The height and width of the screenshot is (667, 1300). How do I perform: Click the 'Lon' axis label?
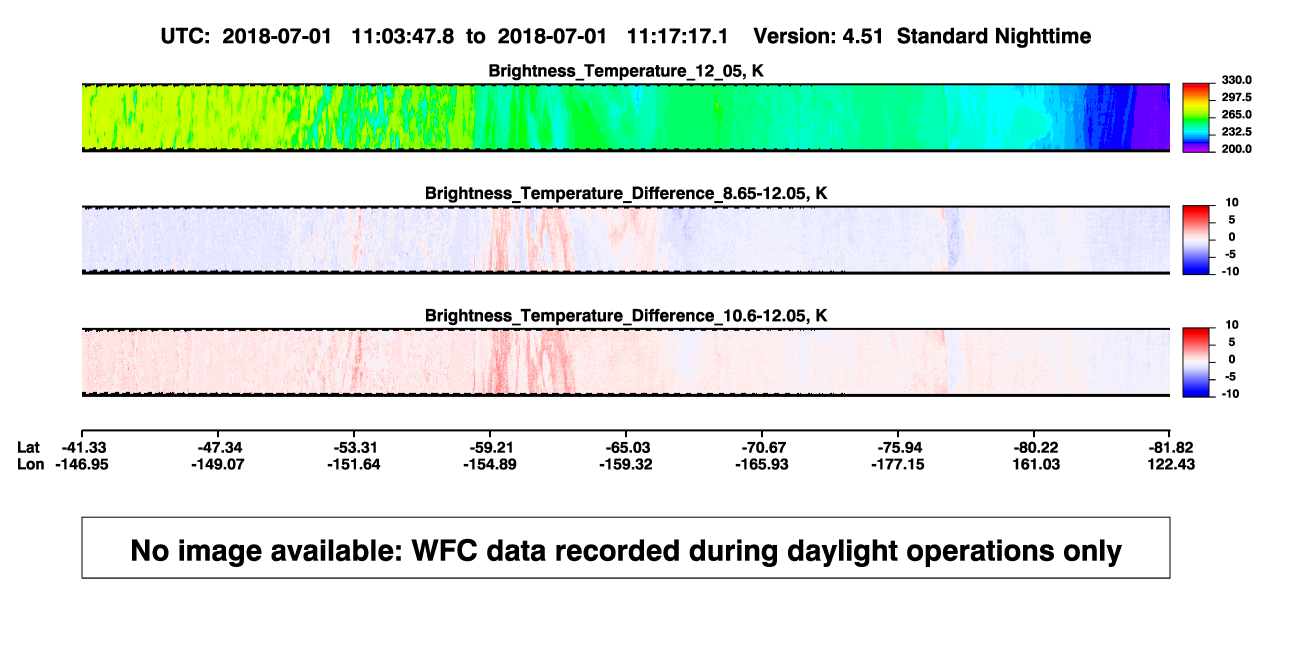coord(30,464)
